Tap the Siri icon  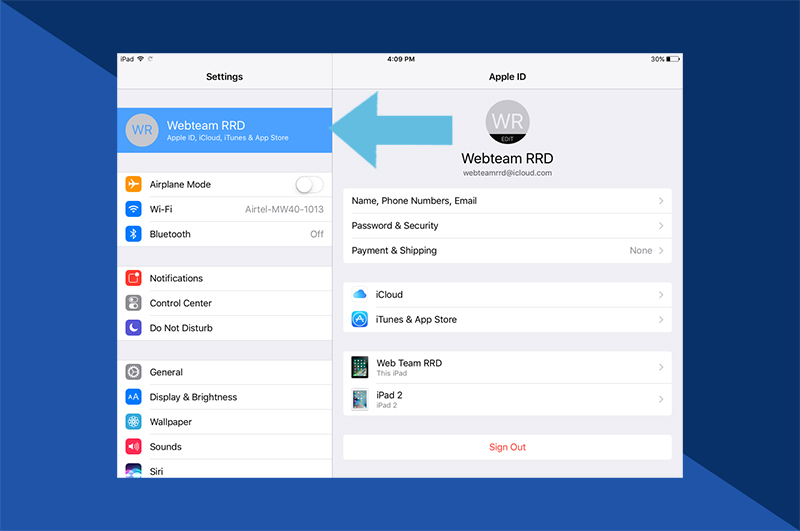pos(133,470)
